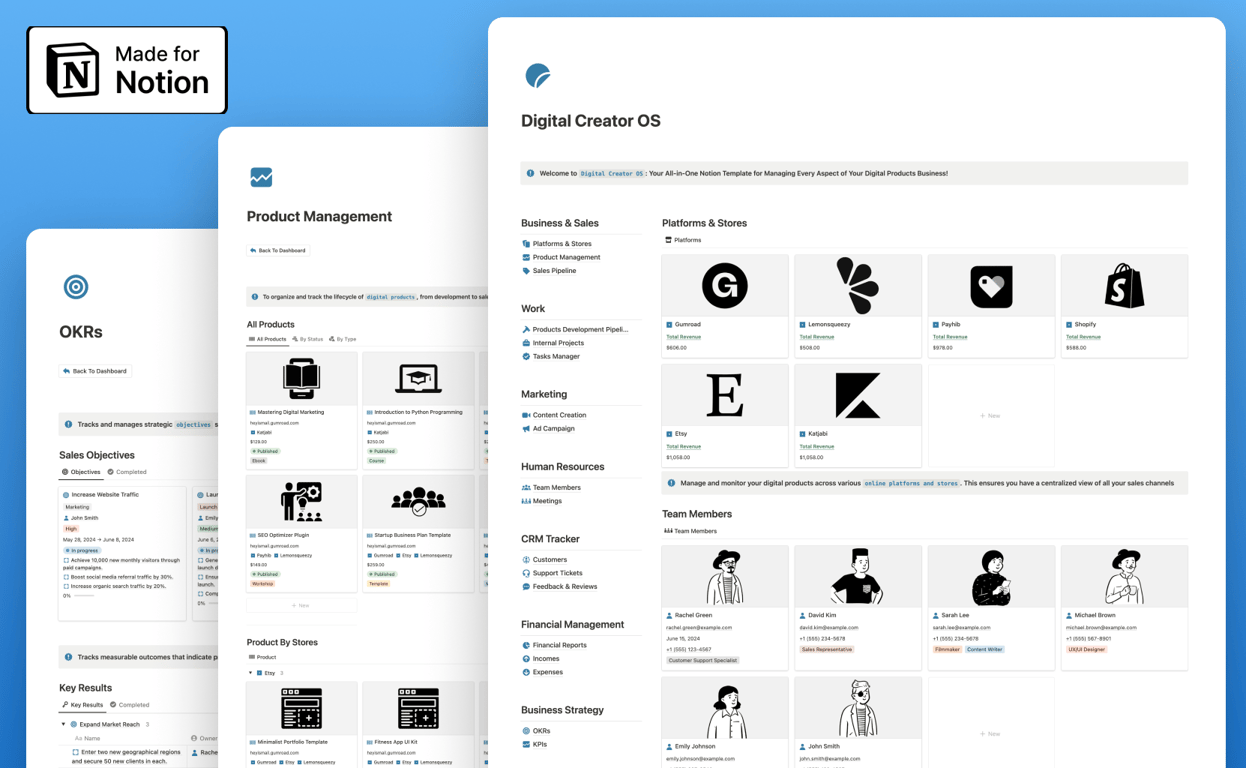Collapse the Expand Market Reach group
Screen dimensions: 1246x768
point(64,724)
